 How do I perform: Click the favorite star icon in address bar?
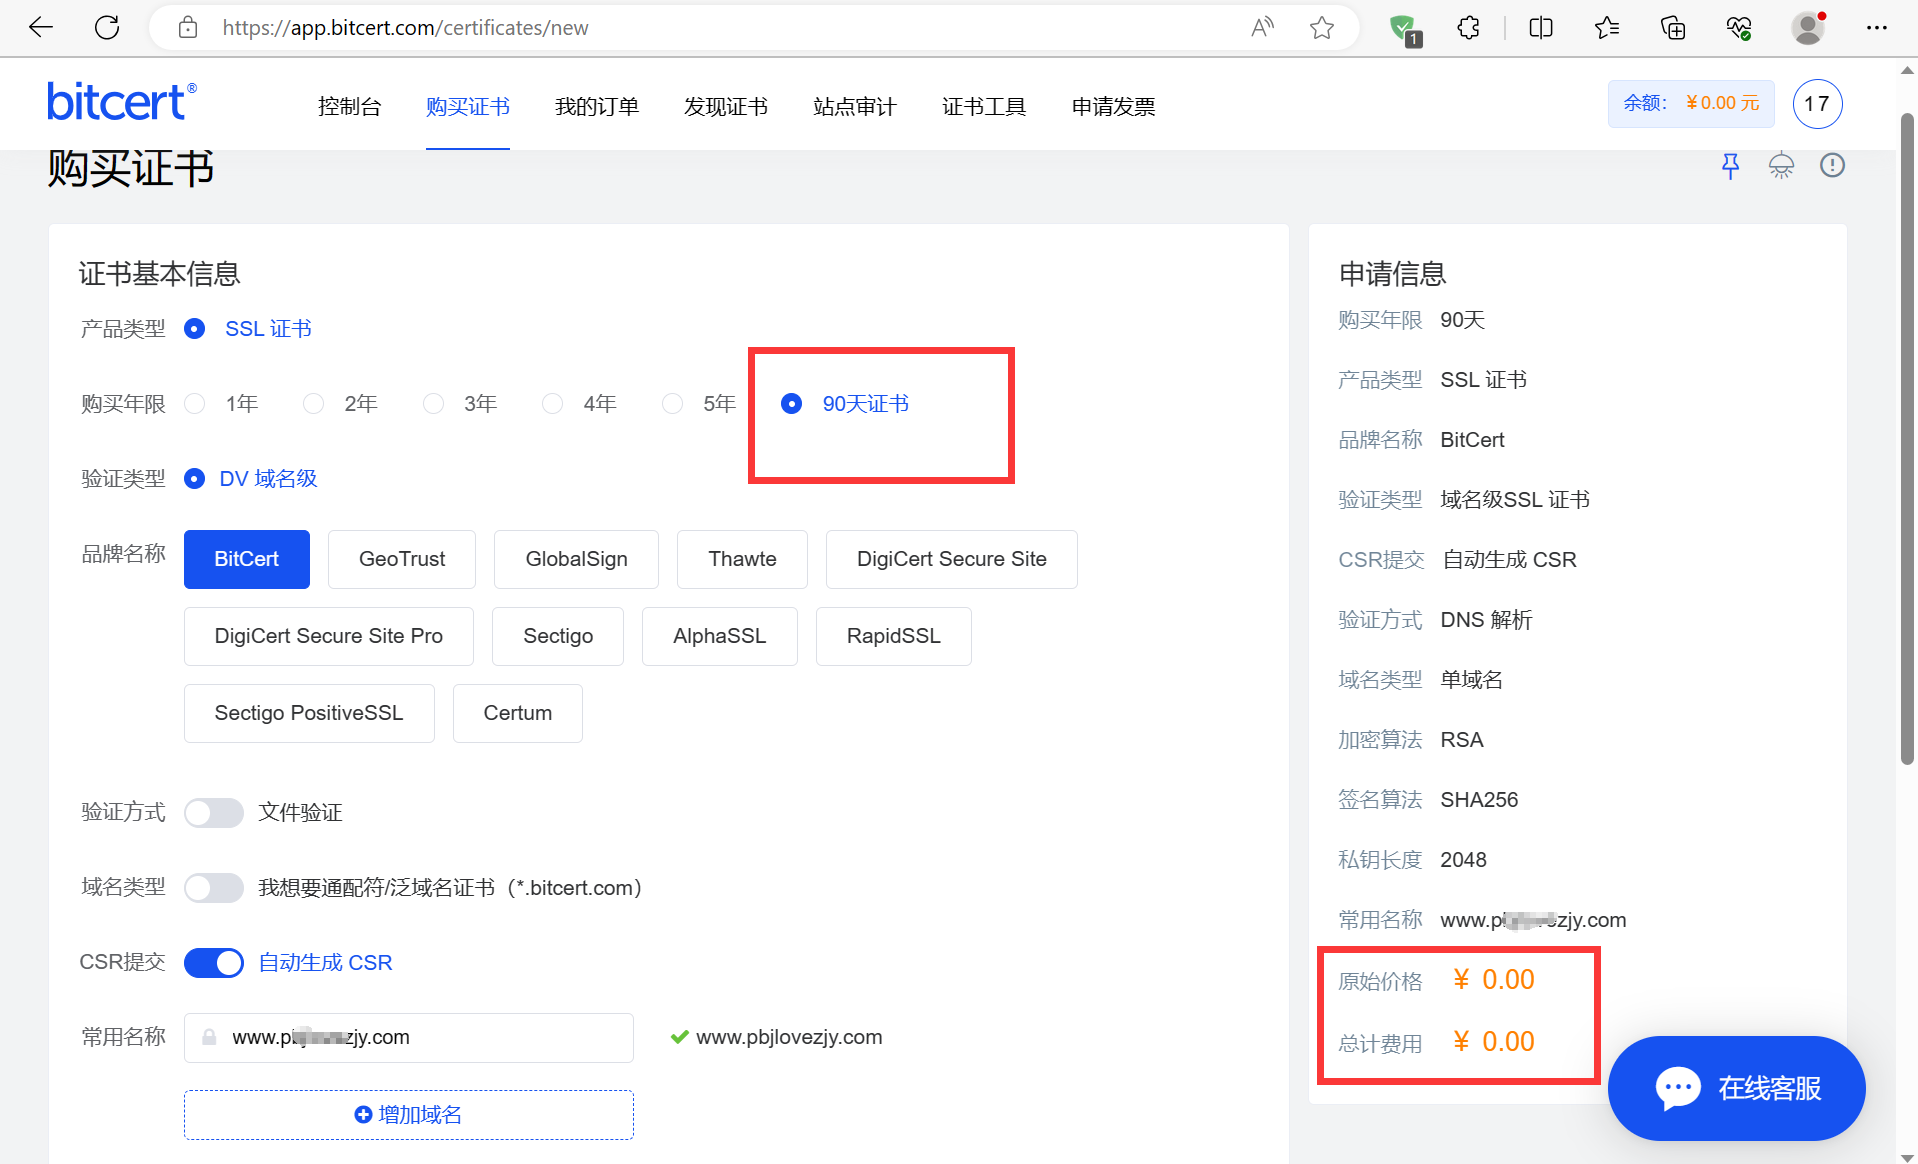click(1321, 27)
